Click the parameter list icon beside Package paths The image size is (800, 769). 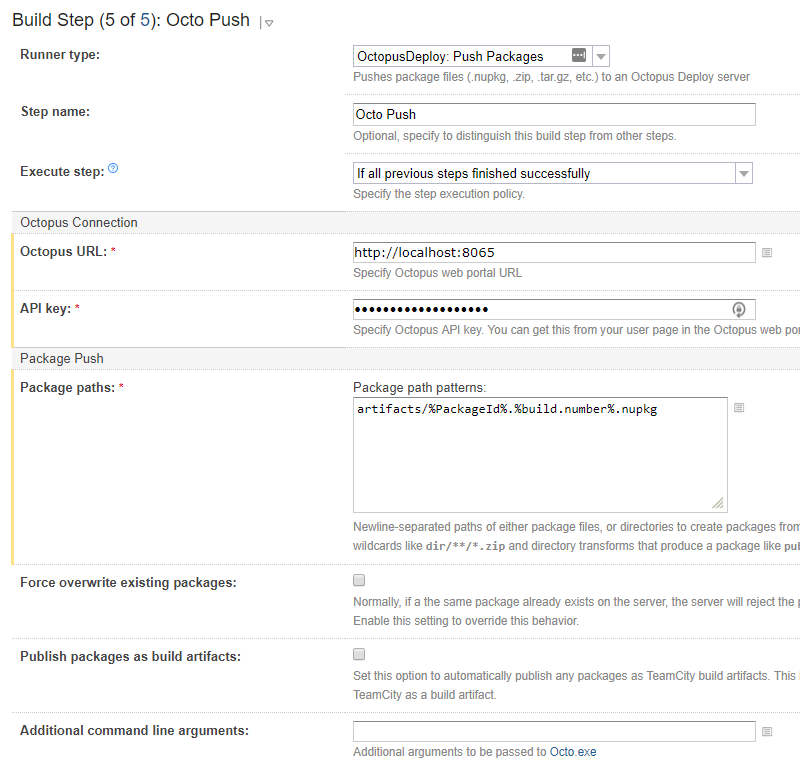click(739, 408)
